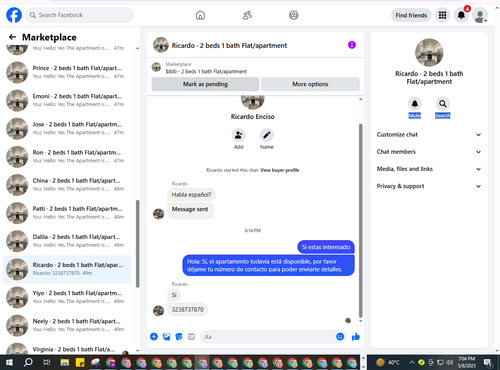500x370 pixels.
Task: Choose a GIF icon
Action: [191, 337]
